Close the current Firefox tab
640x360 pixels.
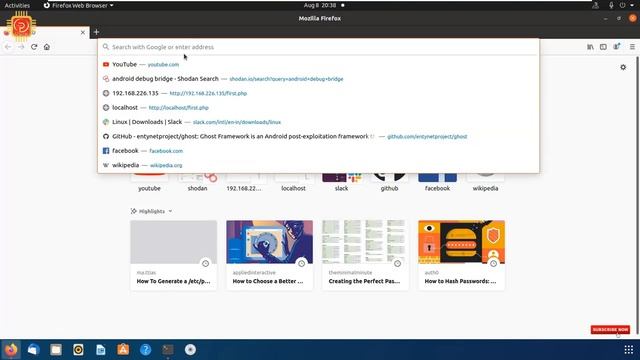pyautogui.click(x=83, y=32)
